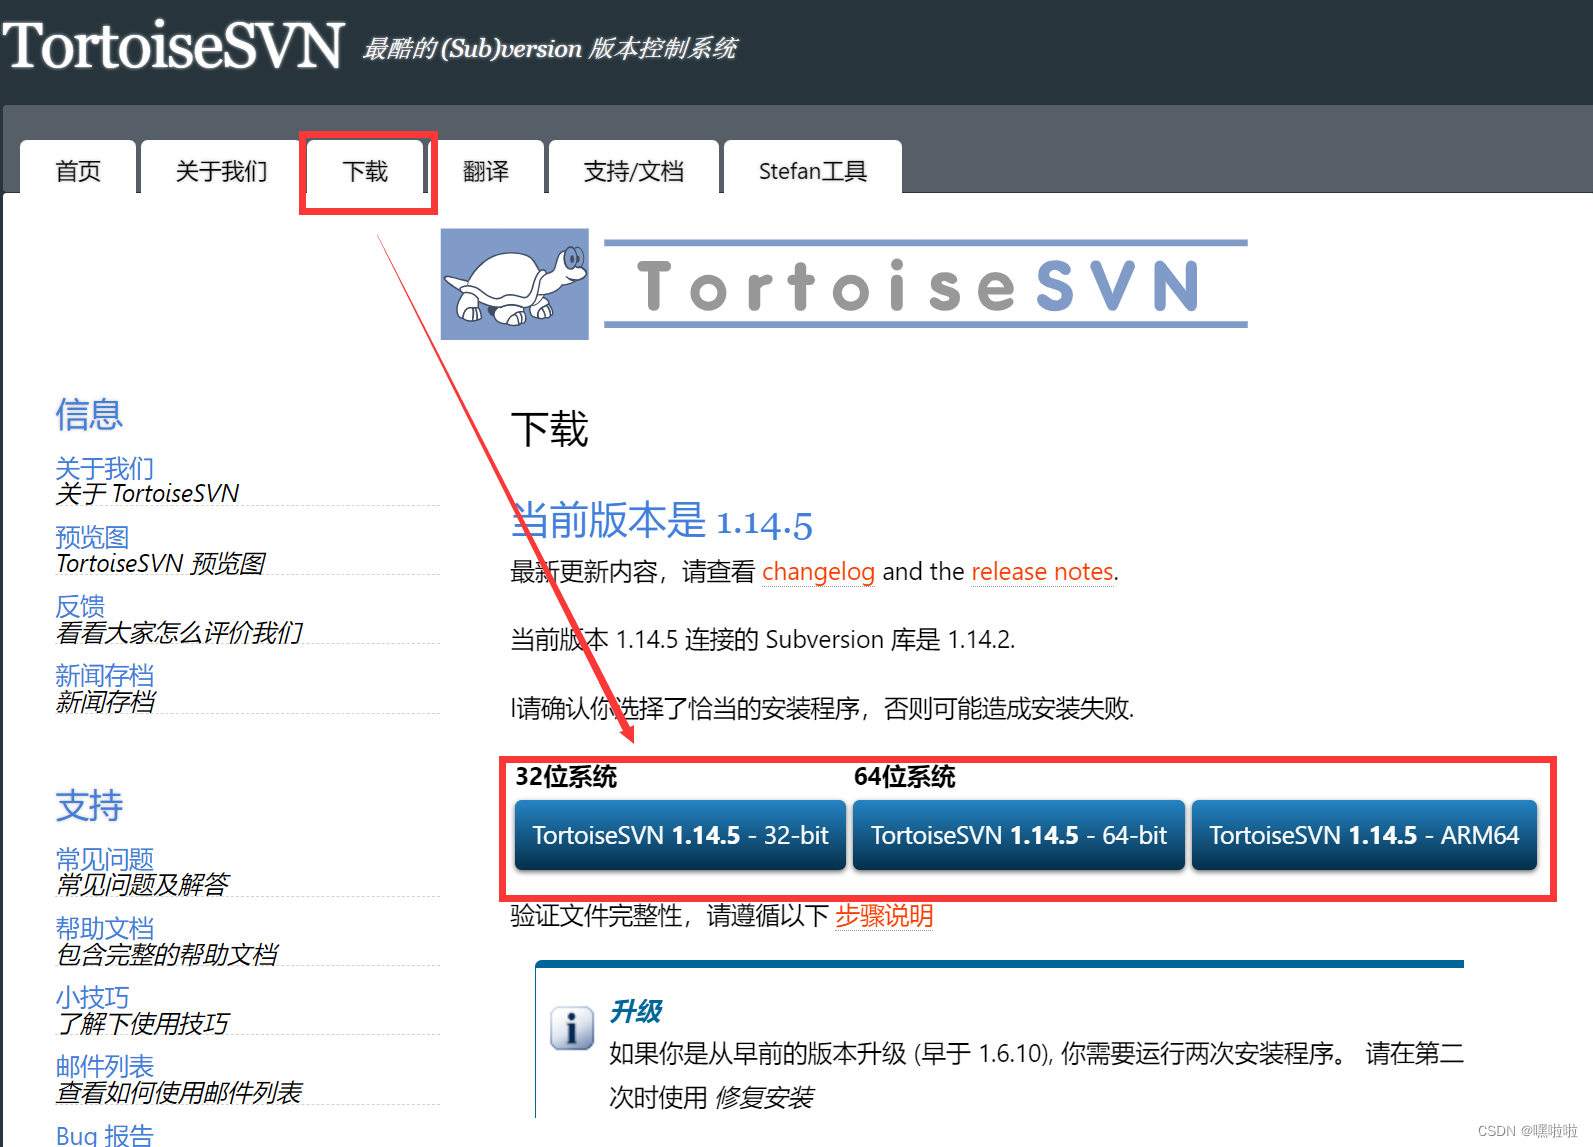Click the 查看如何使用邮件列表 description text
Viewport: 1593px width, 1147px height.
[x=179, y=1092]
